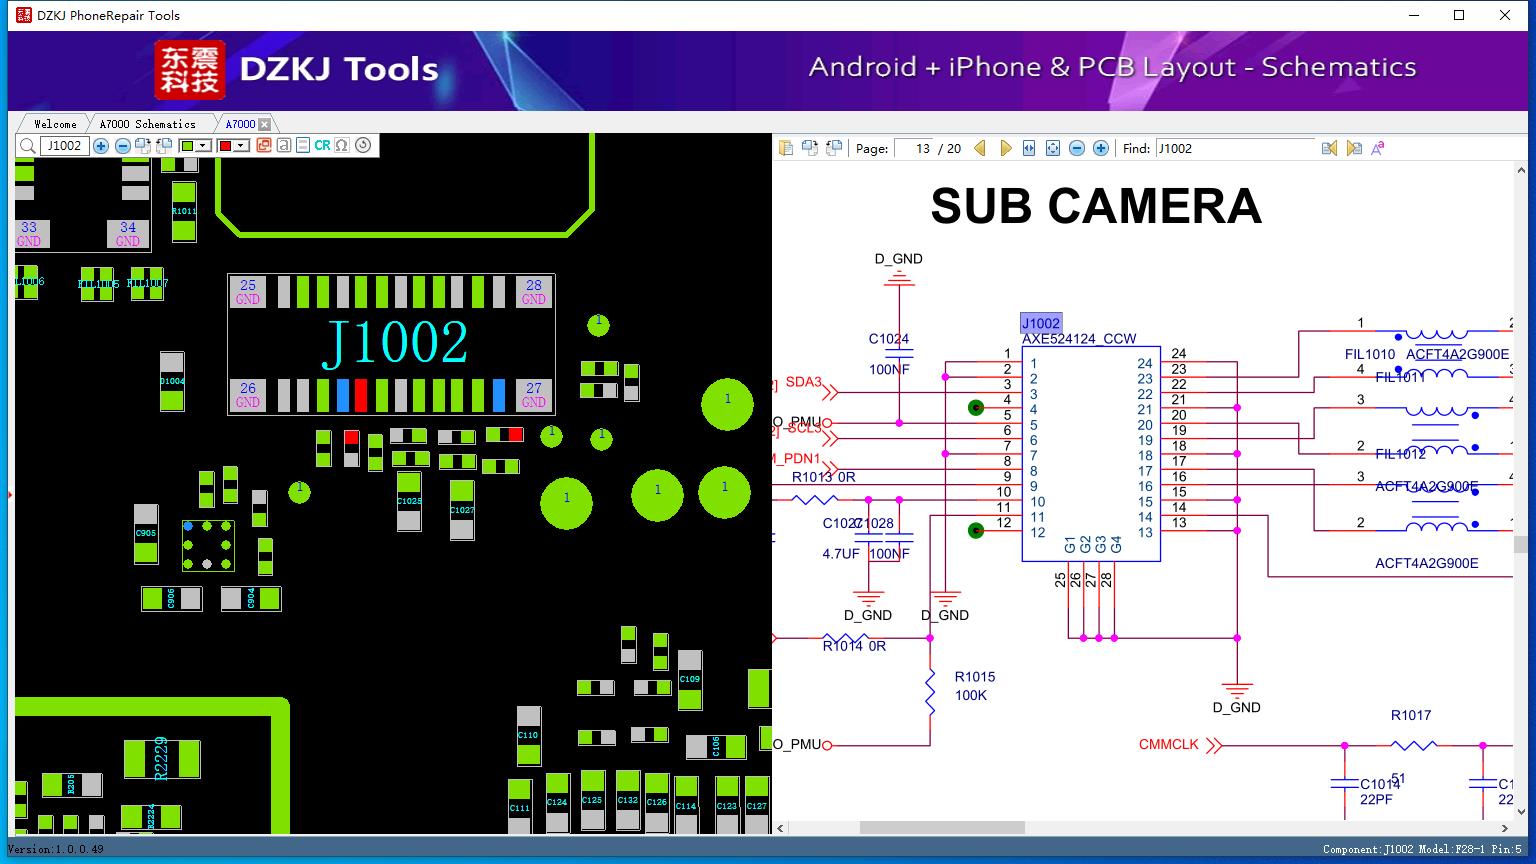Switch to the Welcome tab
This screenshot has height=864, width=1536.
pyautogui.click(x=55, y=124)
